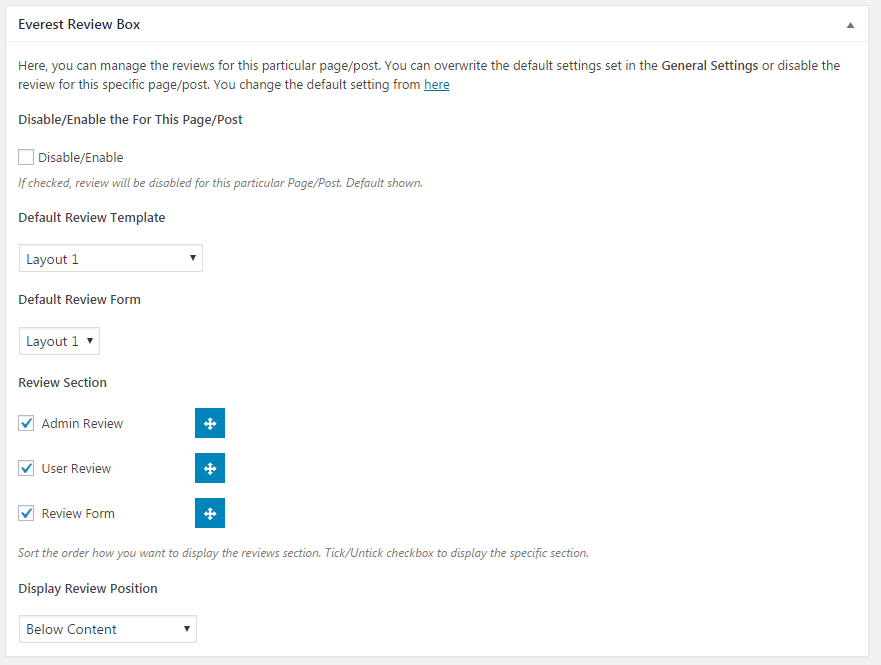Screen dimensions: 881x665
Task: Click the User Review label
Action: [76, 468]
